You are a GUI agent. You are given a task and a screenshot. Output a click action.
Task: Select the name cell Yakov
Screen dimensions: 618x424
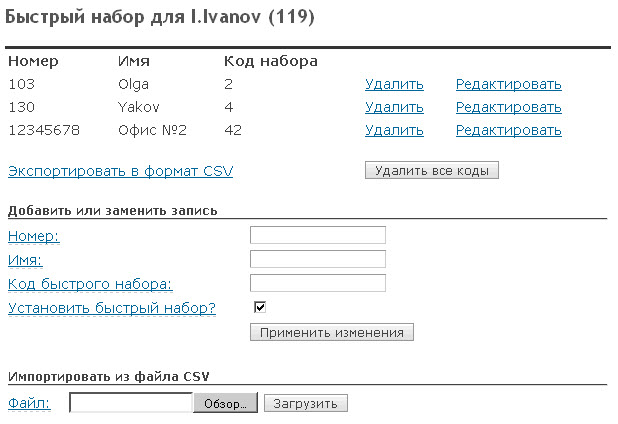pos(139,107)
